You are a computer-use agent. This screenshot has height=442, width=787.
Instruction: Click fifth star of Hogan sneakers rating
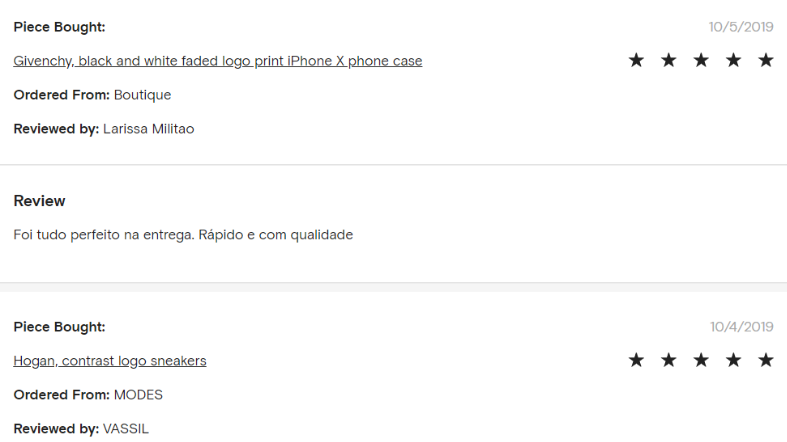click(x=766, y=360)
